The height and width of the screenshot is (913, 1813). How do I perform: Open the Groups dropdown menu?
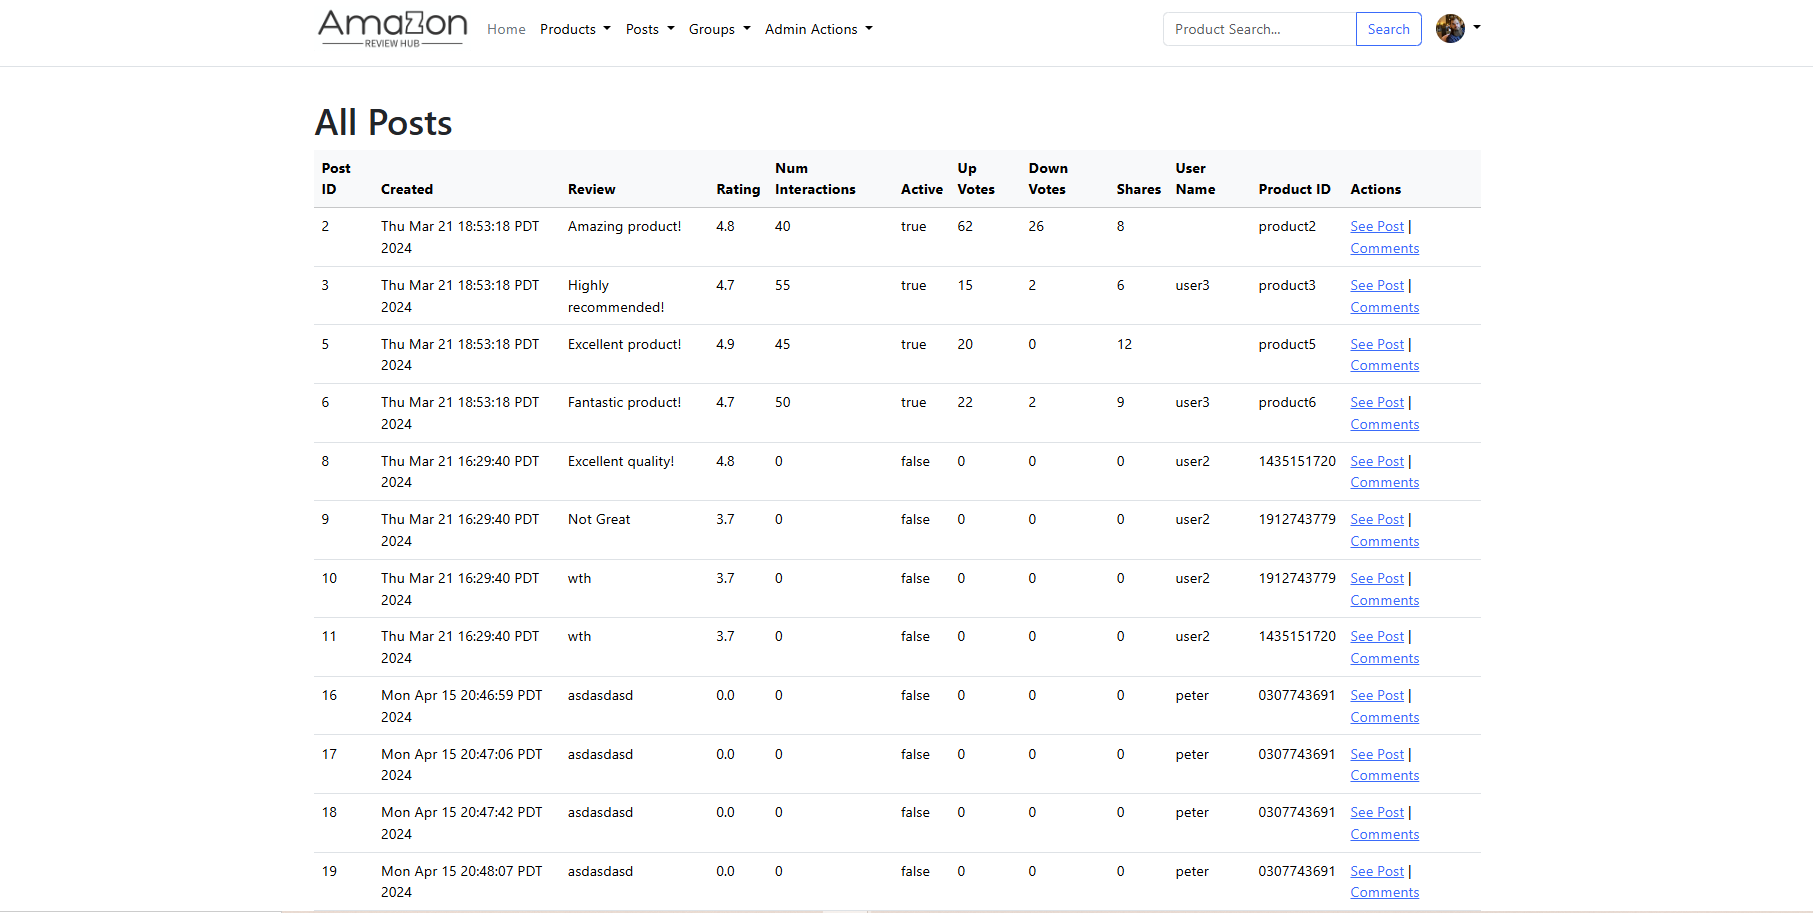tap(719, 29)
